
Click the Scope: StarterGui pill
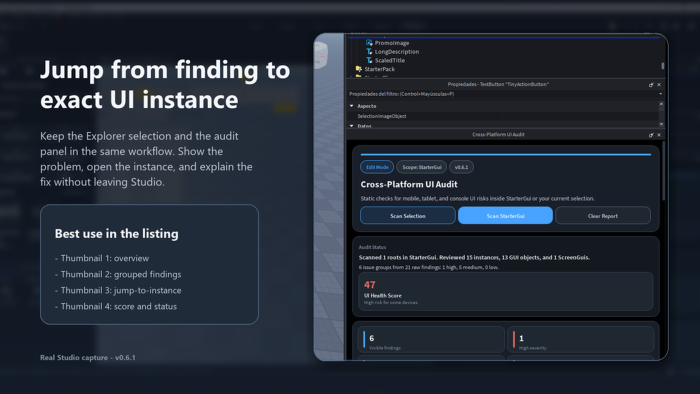pyautogui.click(x=421, y=167)
